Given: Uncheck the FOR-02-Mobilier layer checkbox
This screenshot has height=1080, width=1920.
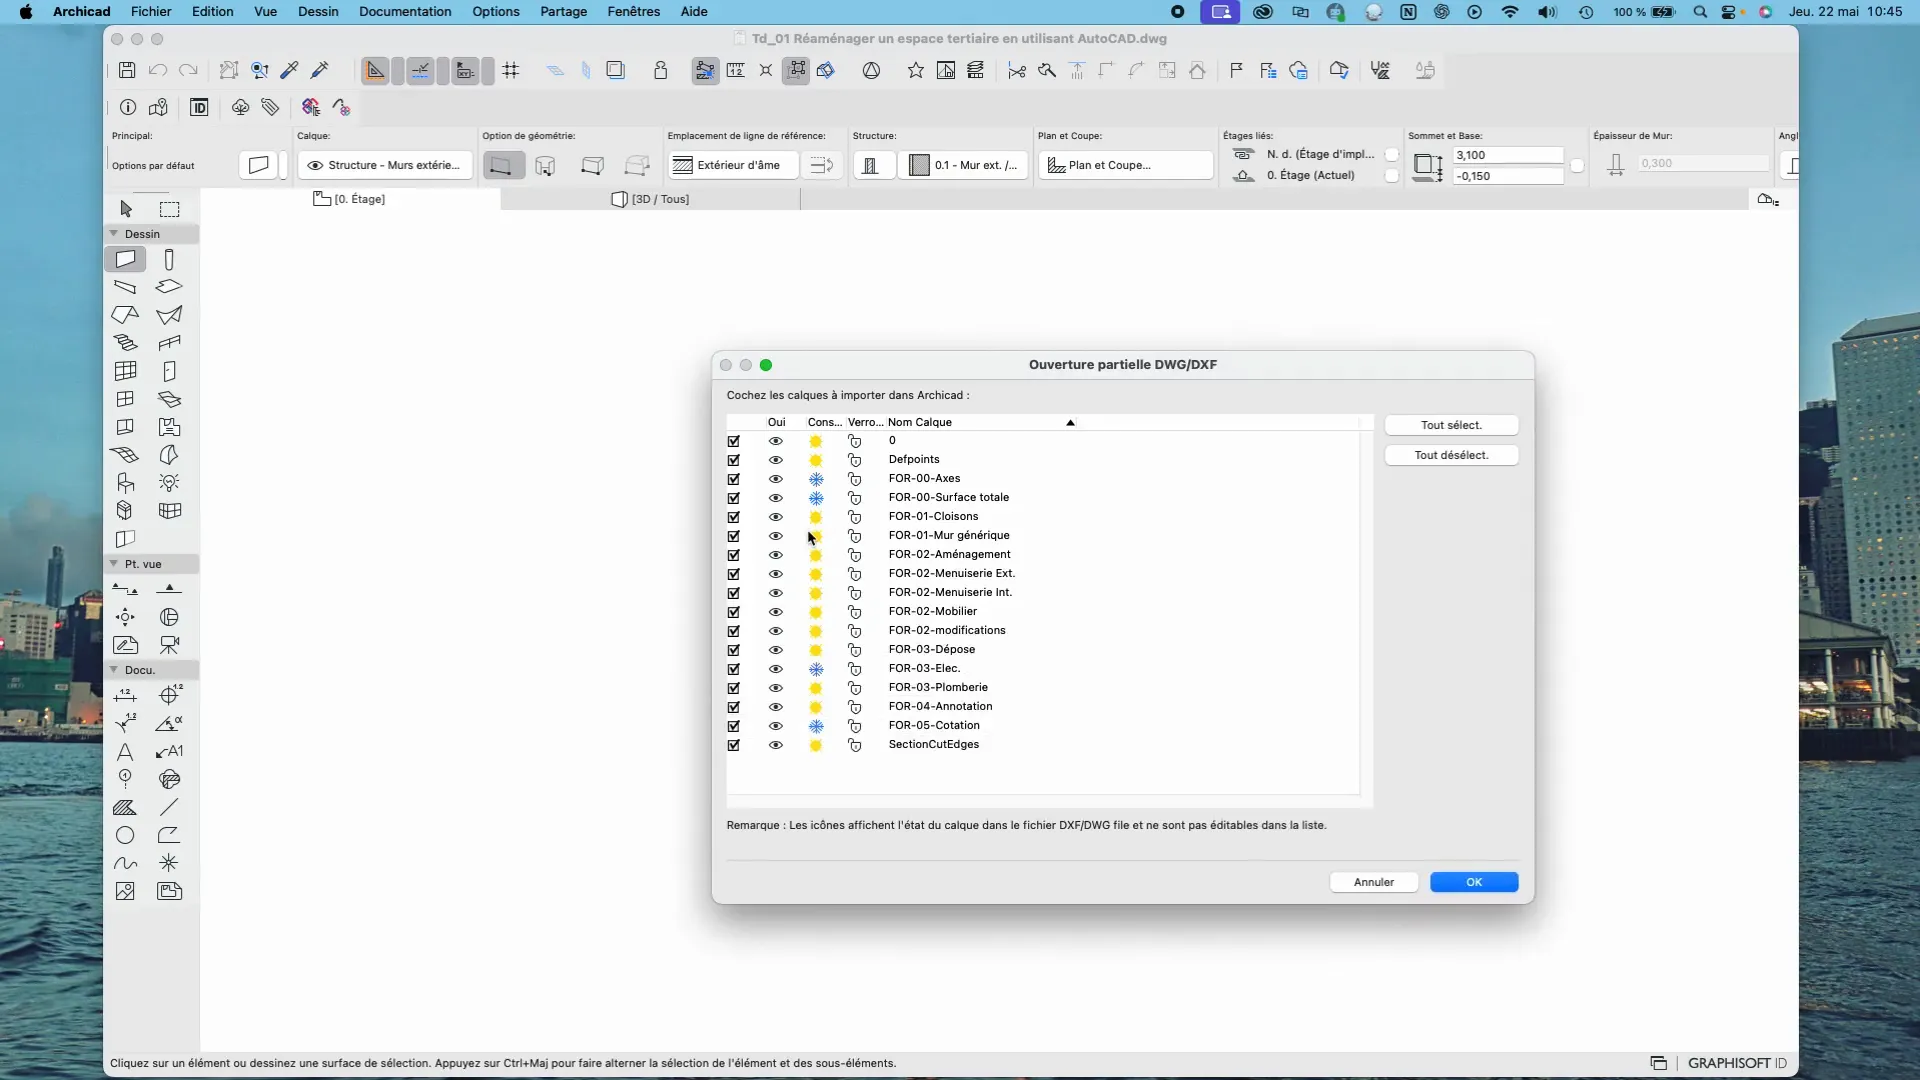Looking at the screenshot, I should click(x=734, y=612).
